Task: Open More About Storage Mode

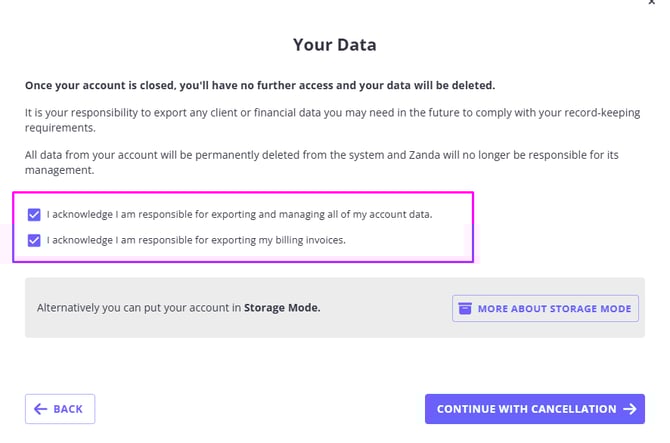Action: pos(546,308)
